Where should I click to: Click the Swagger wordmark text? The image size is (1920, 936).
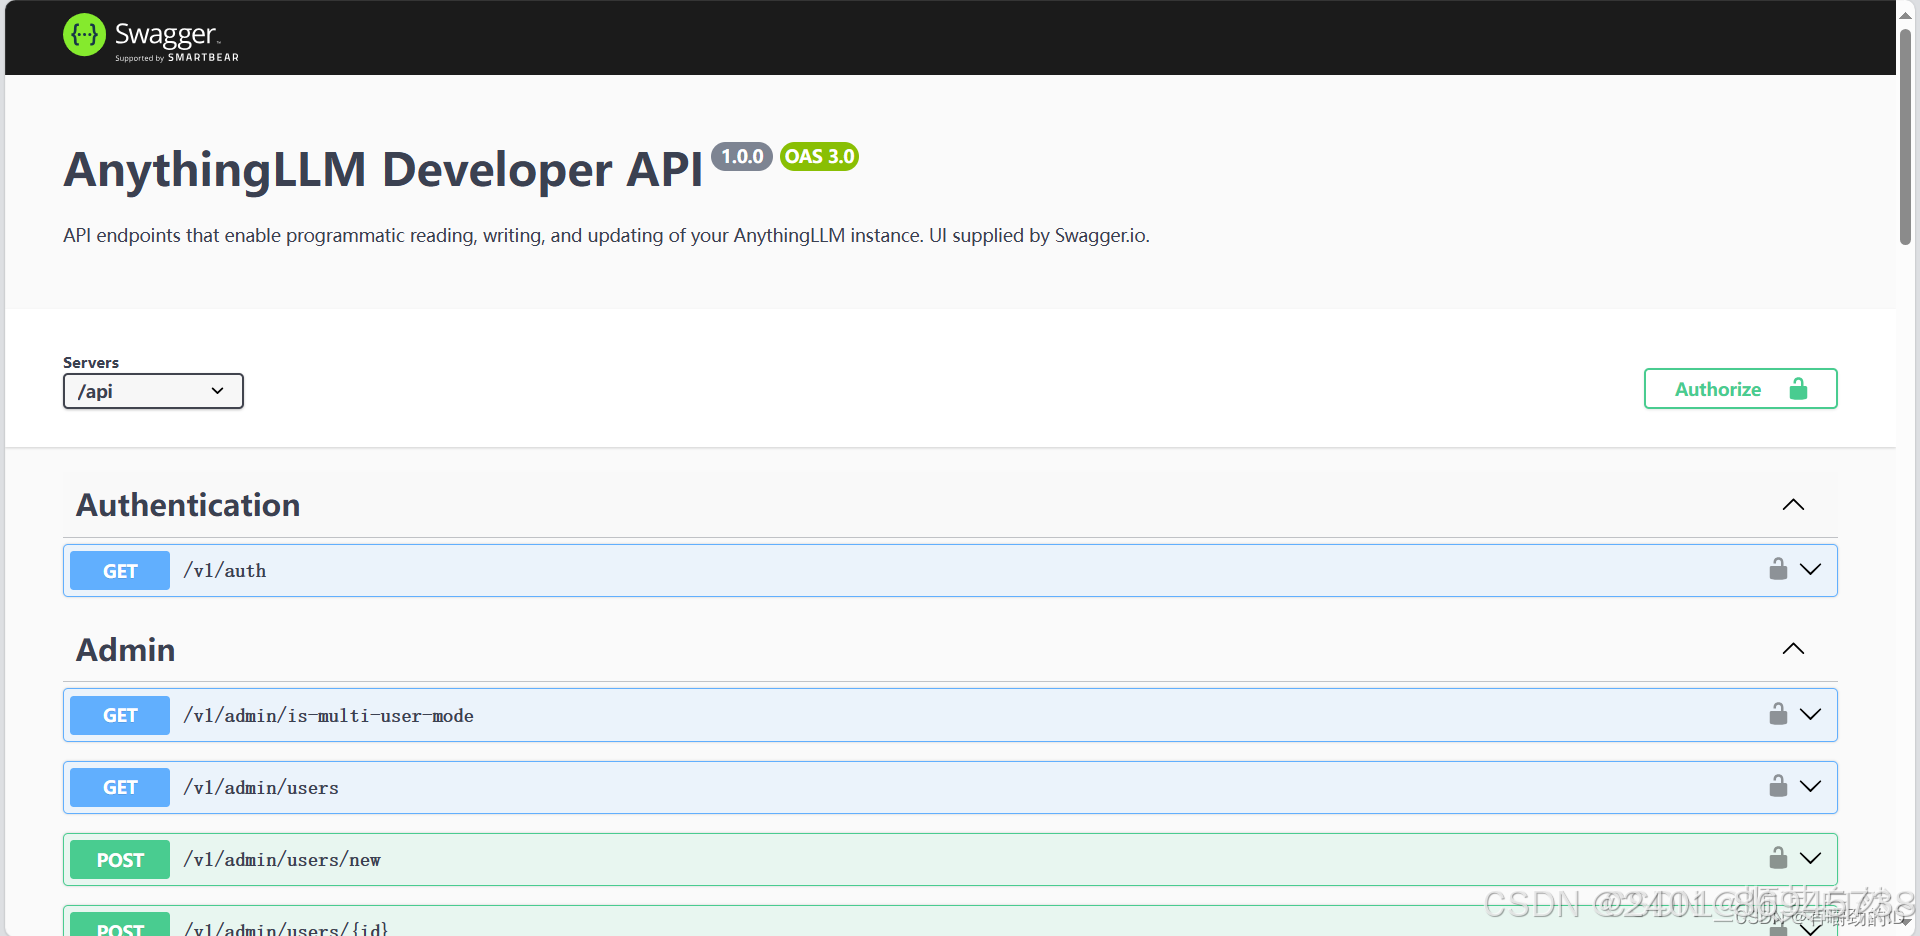coord(166,34)
